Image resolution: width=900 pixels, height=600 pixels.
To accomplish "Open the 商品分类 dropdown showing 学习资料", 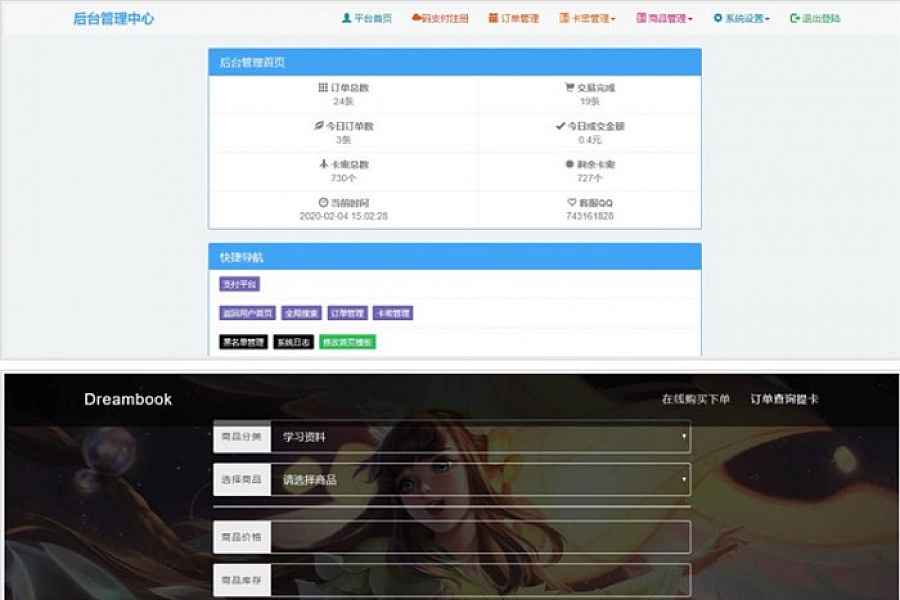I will (x=481, y=437).
